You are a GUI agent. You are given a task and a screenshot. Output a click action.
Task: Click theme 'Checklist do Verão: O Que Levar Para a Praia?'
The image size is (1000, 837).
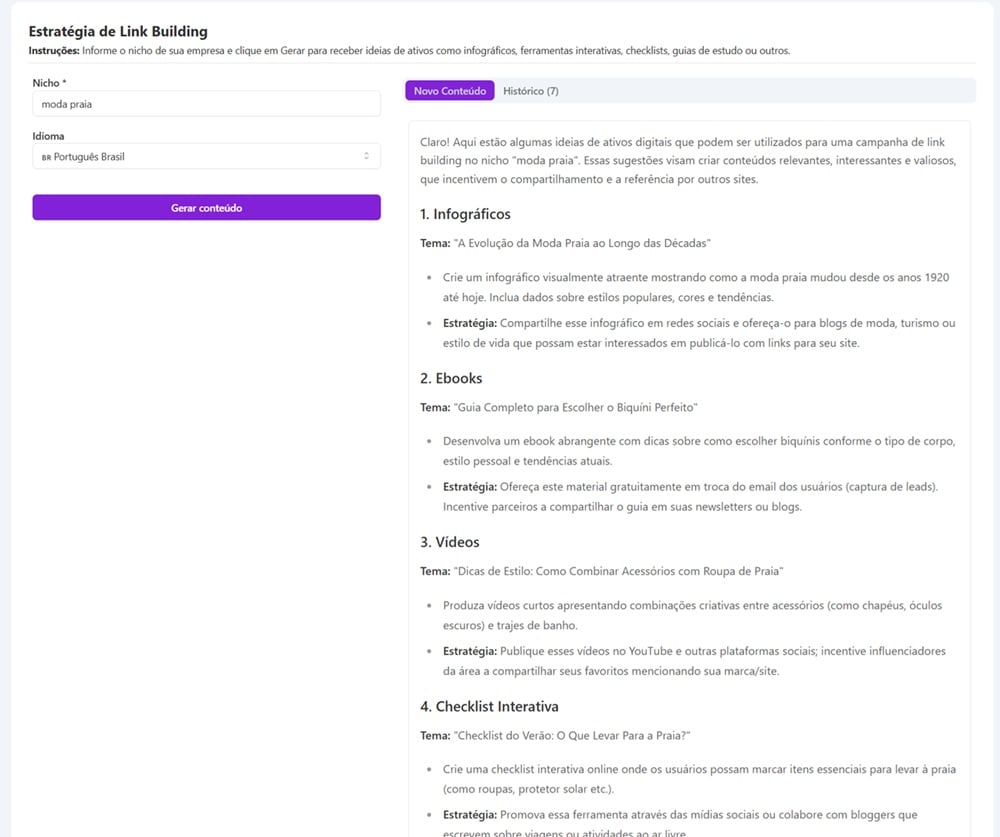point(571,736)
